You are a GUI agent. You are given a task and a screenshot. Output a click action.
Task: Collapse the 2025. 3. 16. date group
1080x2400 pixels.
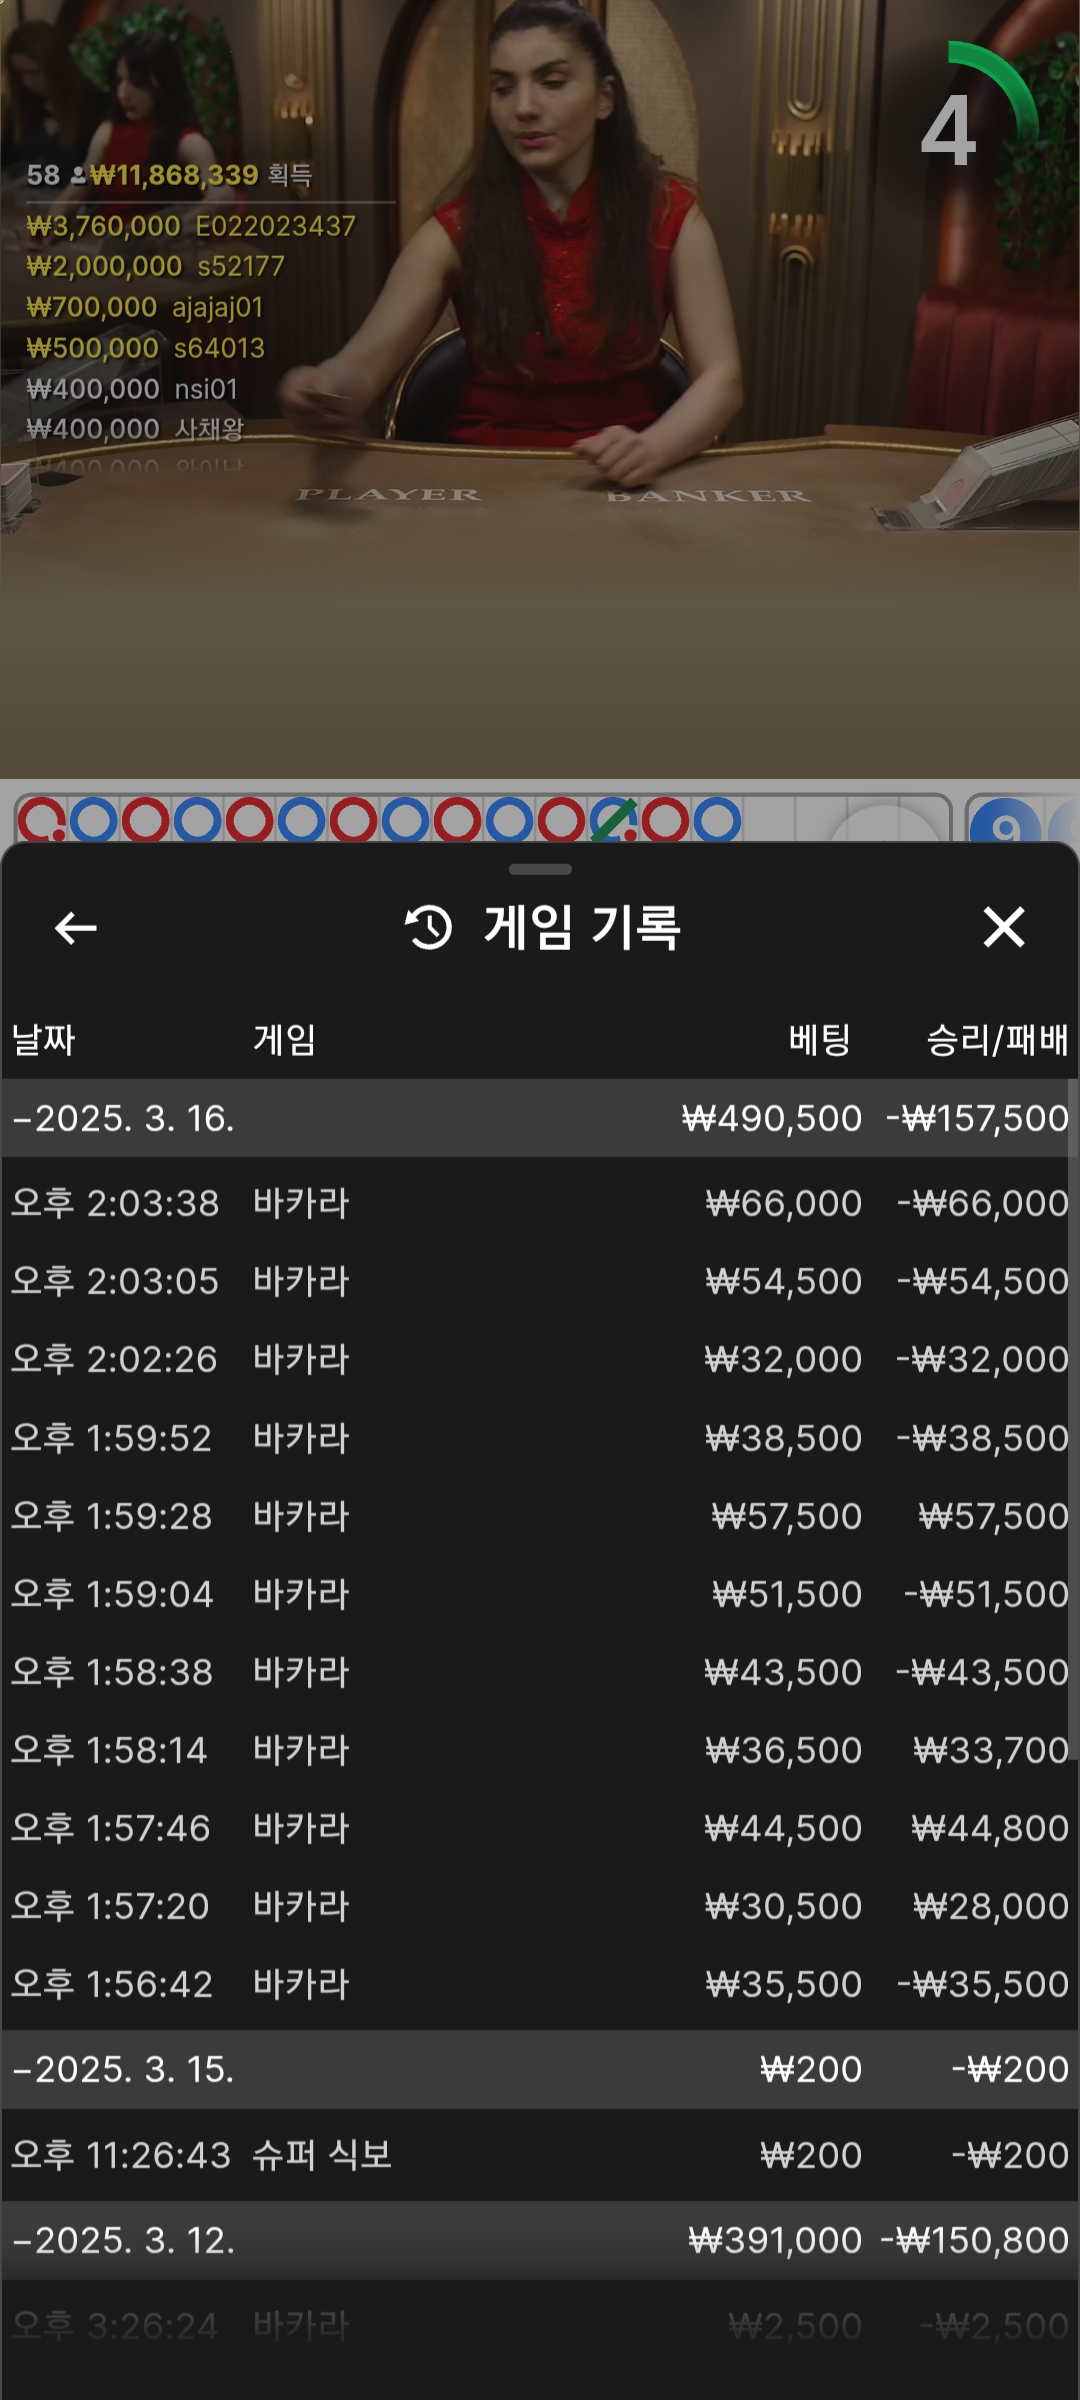point(124,1118)
